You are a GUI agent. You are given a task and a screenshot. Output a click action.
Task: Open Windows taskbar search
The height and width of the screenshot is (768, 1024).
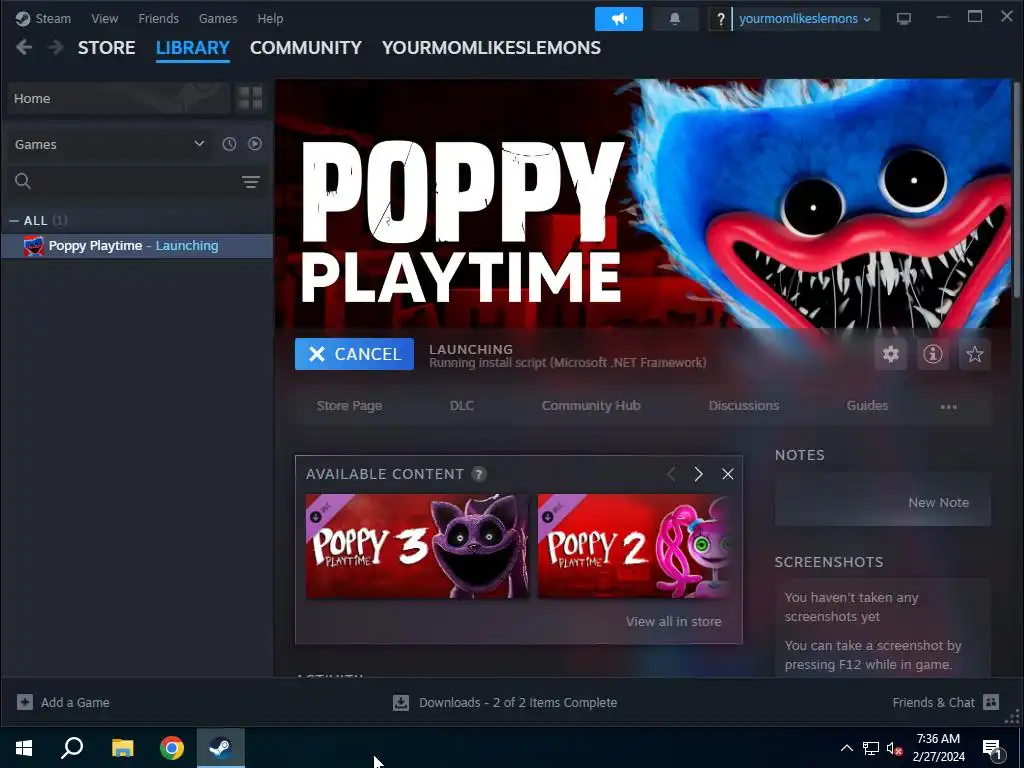tap(72, 748)
